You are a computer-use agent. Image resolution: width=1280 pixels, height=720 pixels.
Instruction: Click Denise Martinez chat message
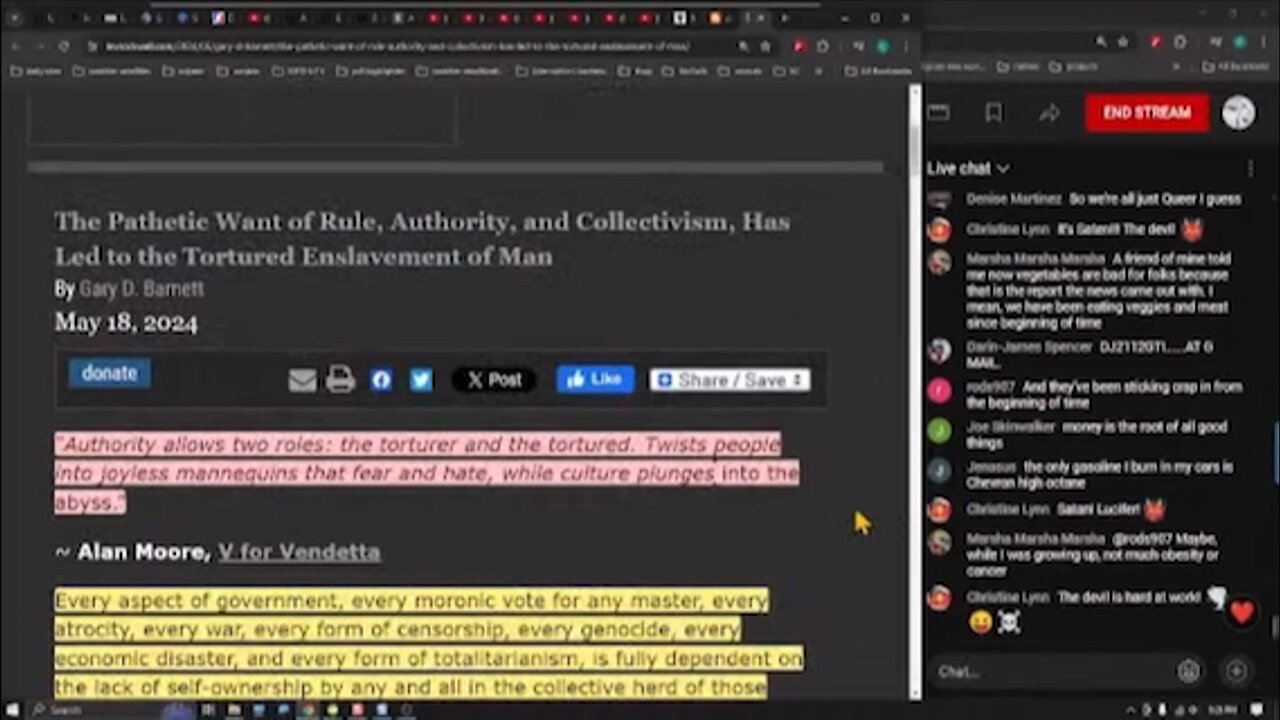tap(1103, 199)
